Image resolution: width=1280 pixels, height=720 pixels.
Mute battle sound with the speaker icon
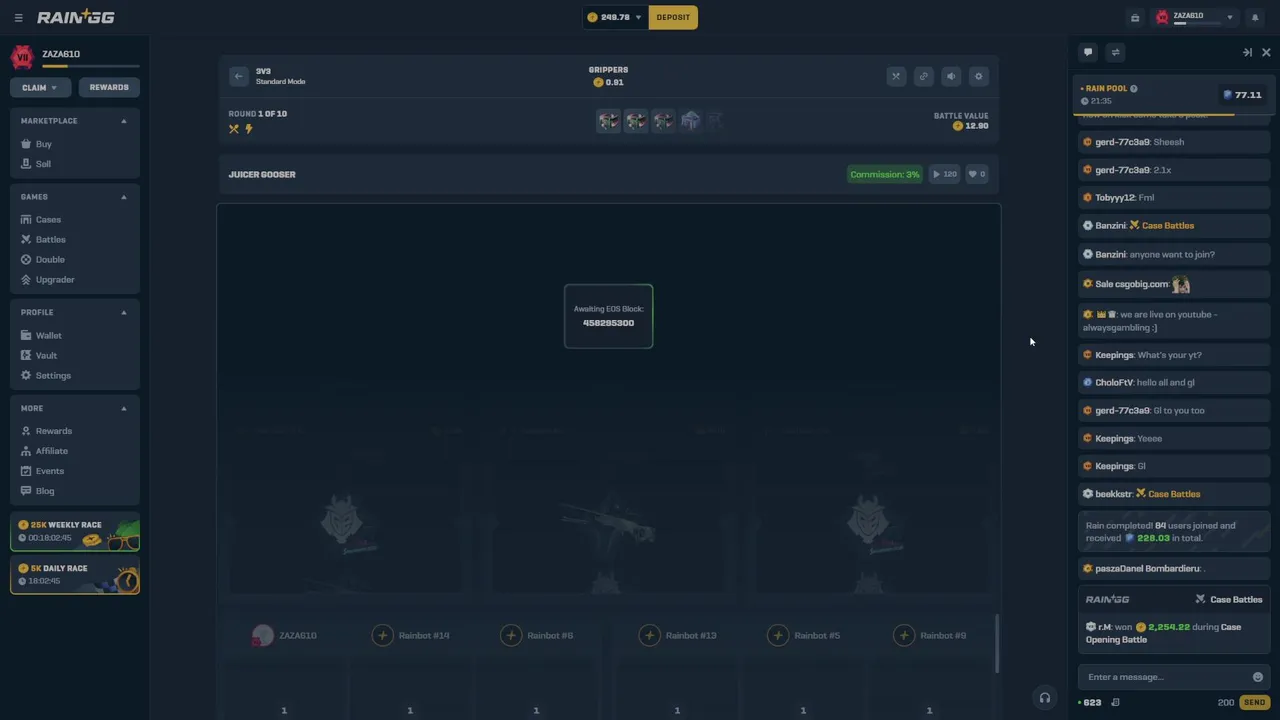tap(951, 76)
